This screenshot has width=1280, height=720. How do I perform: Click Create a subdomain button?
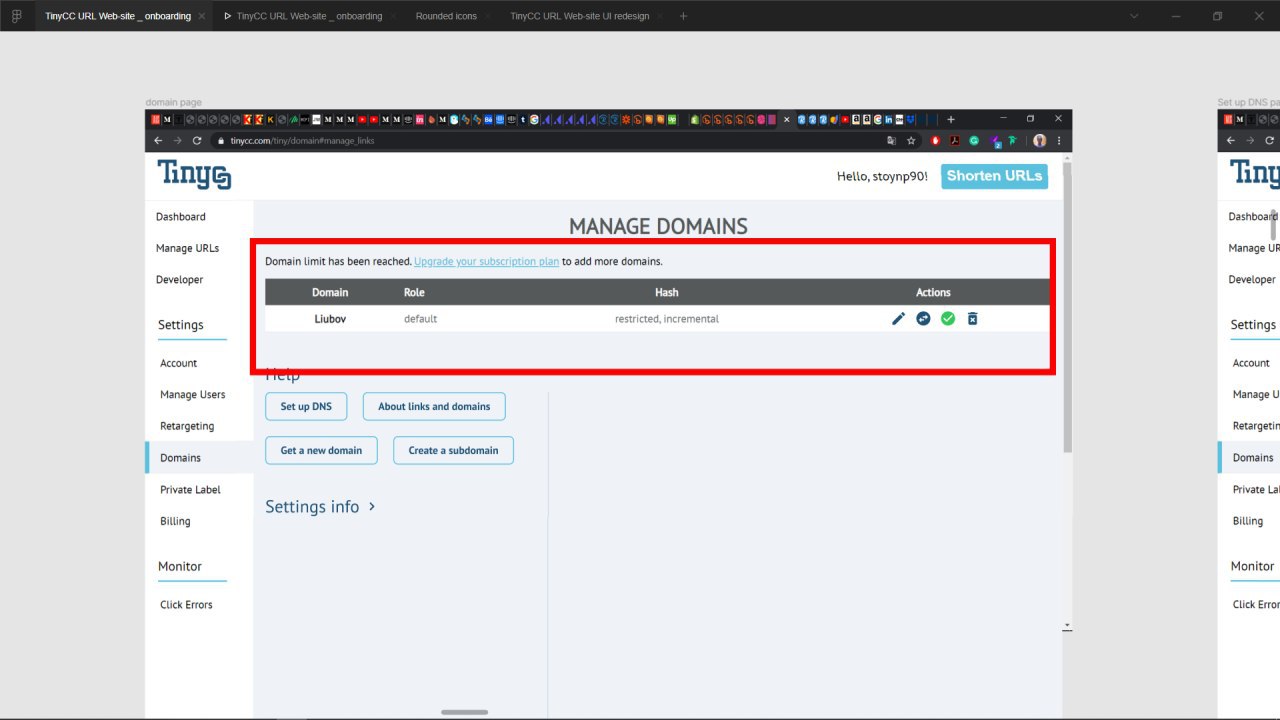(453, 451)
